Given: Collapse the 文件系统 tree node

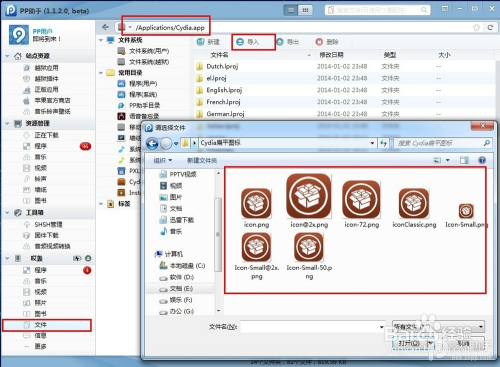Looking at the screenshot, I should tap(101, 40).
